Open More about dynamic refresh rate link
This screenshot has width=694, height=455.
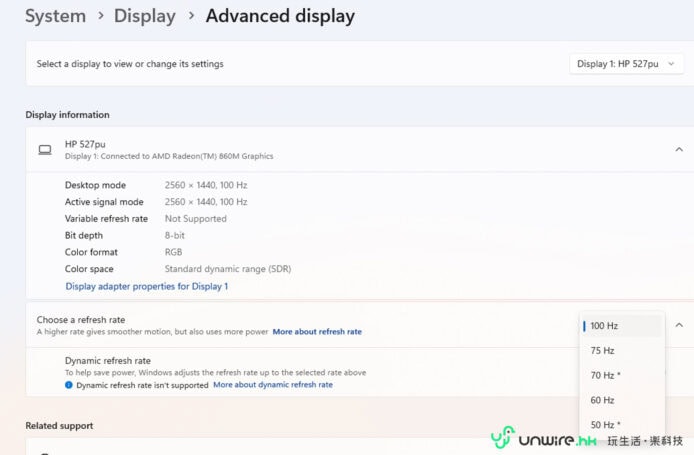pos(273,385)
